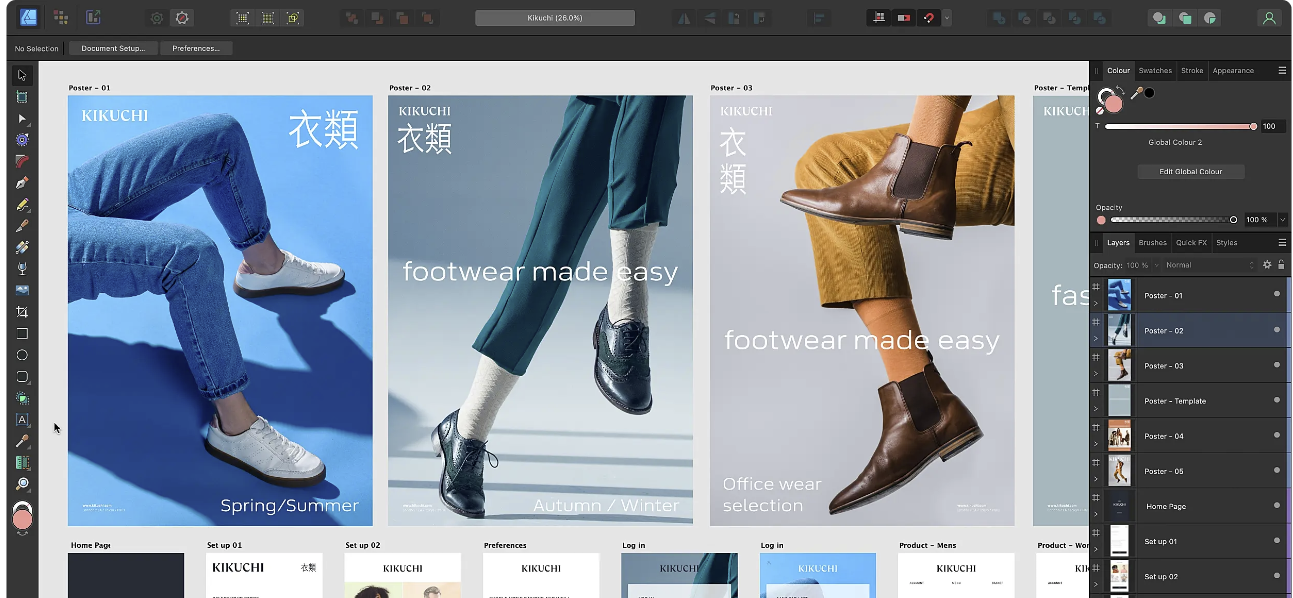This screenshot has width=1293, height=598.
Task: Toggle the Layers panel lock icon
Action: [1281, 265]
